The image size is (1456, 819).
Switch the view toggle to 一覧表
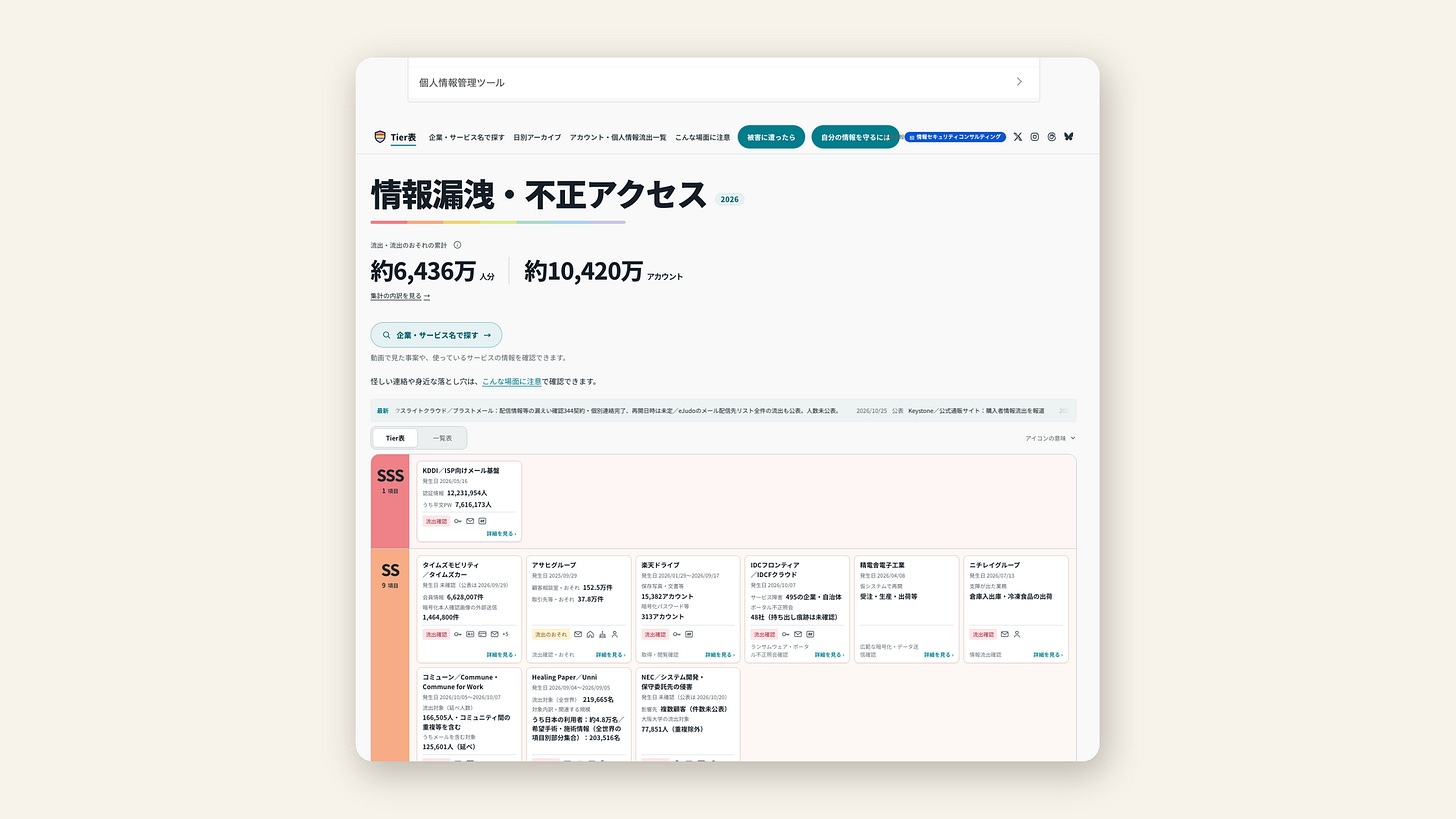(442, 438)
